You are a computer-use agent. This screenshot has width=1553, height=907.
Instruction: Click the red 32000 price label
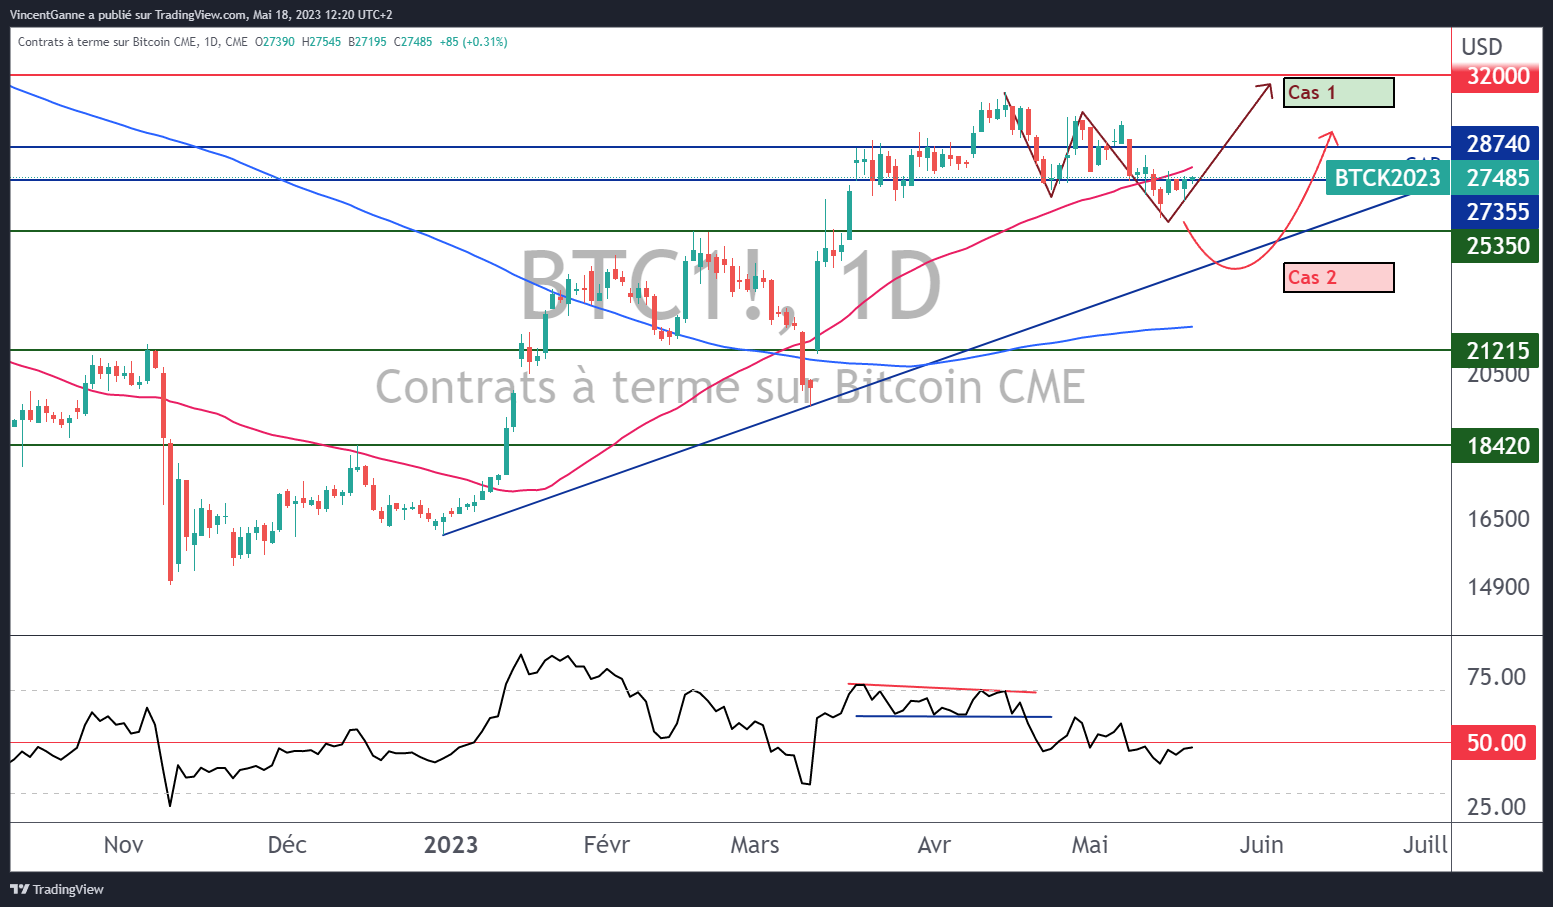[1497, 76]
